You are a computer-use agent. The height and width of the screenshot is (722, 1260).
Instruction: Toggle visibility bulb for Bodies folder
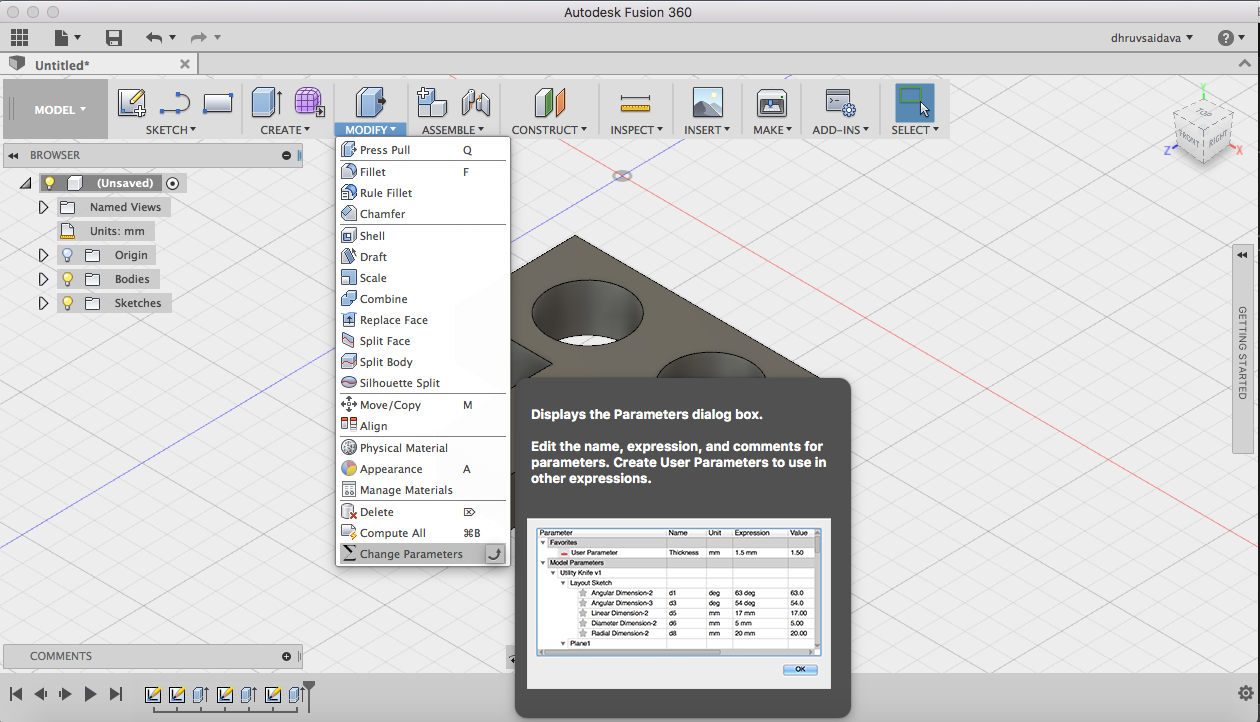[x=68, y=279]
